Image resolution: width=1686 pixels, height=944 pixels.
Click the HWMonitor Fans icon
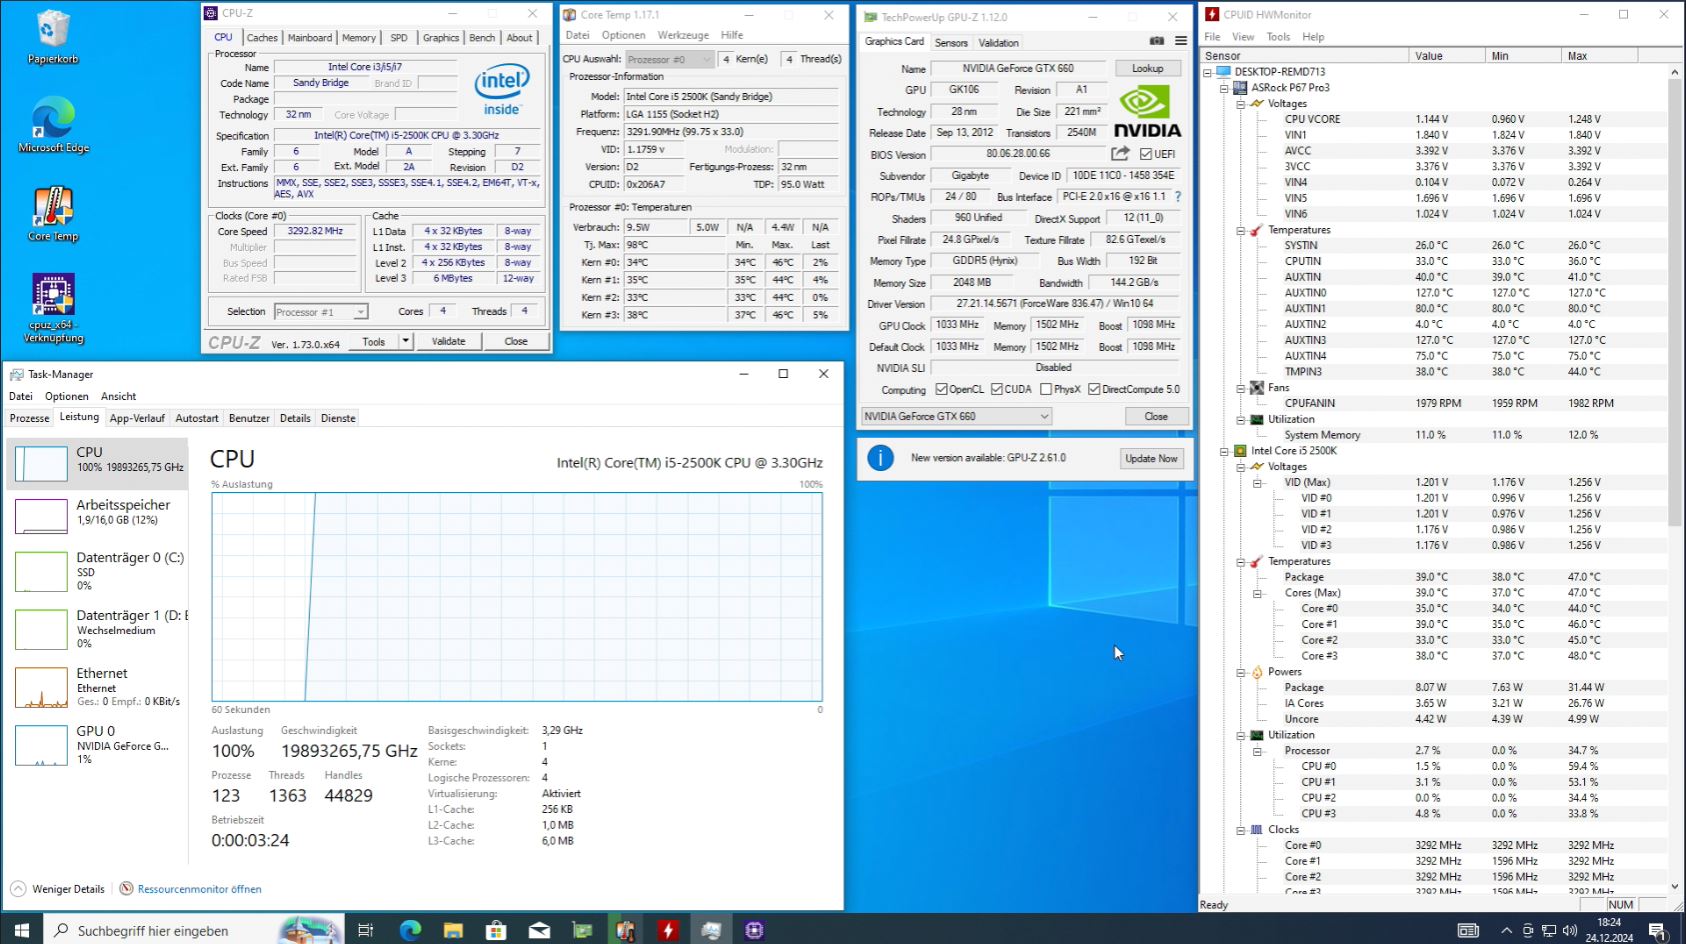pyautogui.click(x=1256, y=387)
